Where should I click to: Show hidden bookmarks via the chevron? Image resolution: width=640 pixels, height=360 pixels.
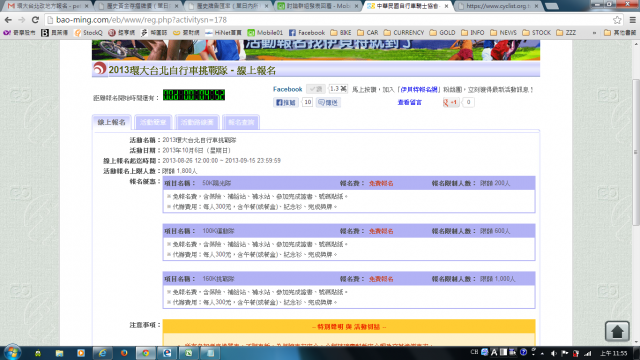(x=594, y=33)
